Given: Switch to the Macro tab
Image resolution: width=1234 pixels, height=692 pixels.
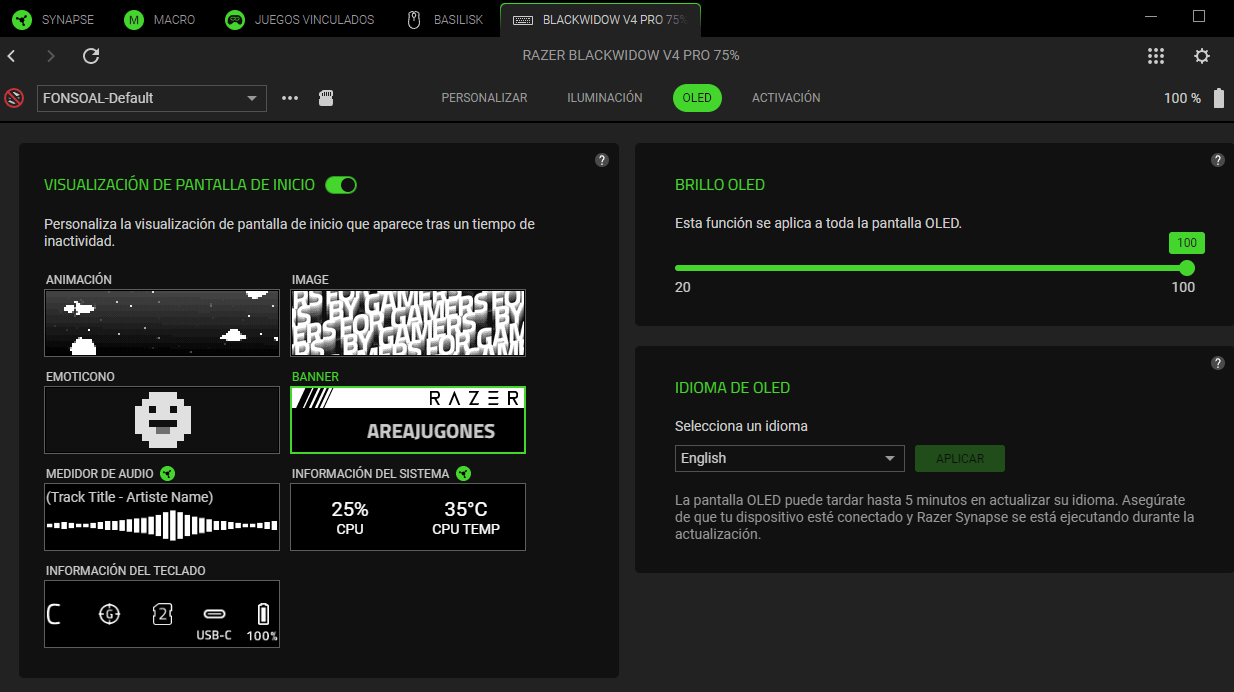Looking at the screenshot, I should point(161,19).
